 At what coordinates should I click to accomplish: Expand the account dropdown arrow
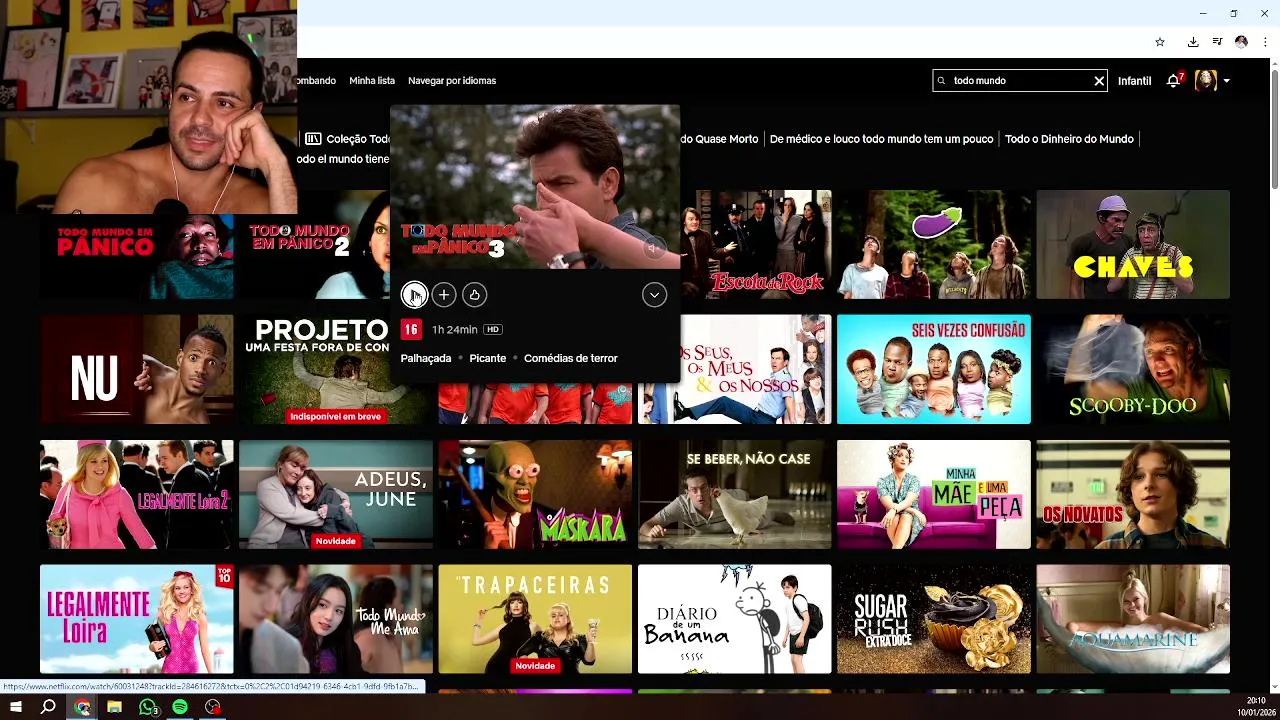click(1226, 81)
